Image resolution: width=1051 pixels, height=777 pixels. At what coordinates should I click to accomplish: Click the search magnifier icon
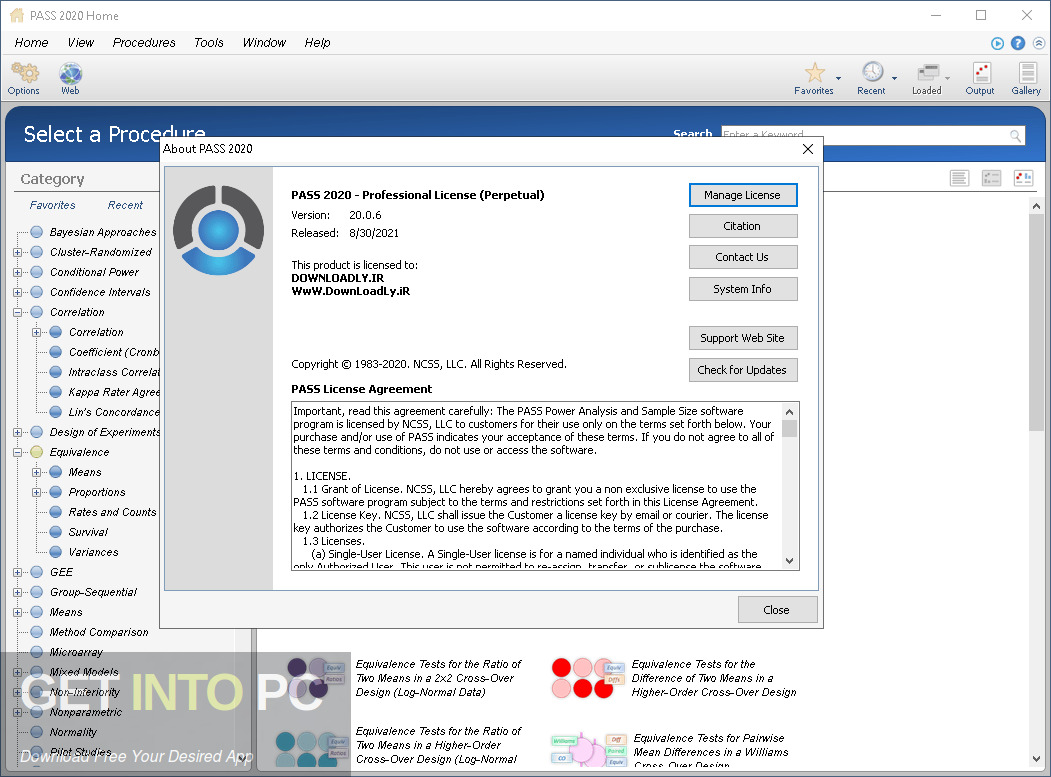[x=1015, y=135]
